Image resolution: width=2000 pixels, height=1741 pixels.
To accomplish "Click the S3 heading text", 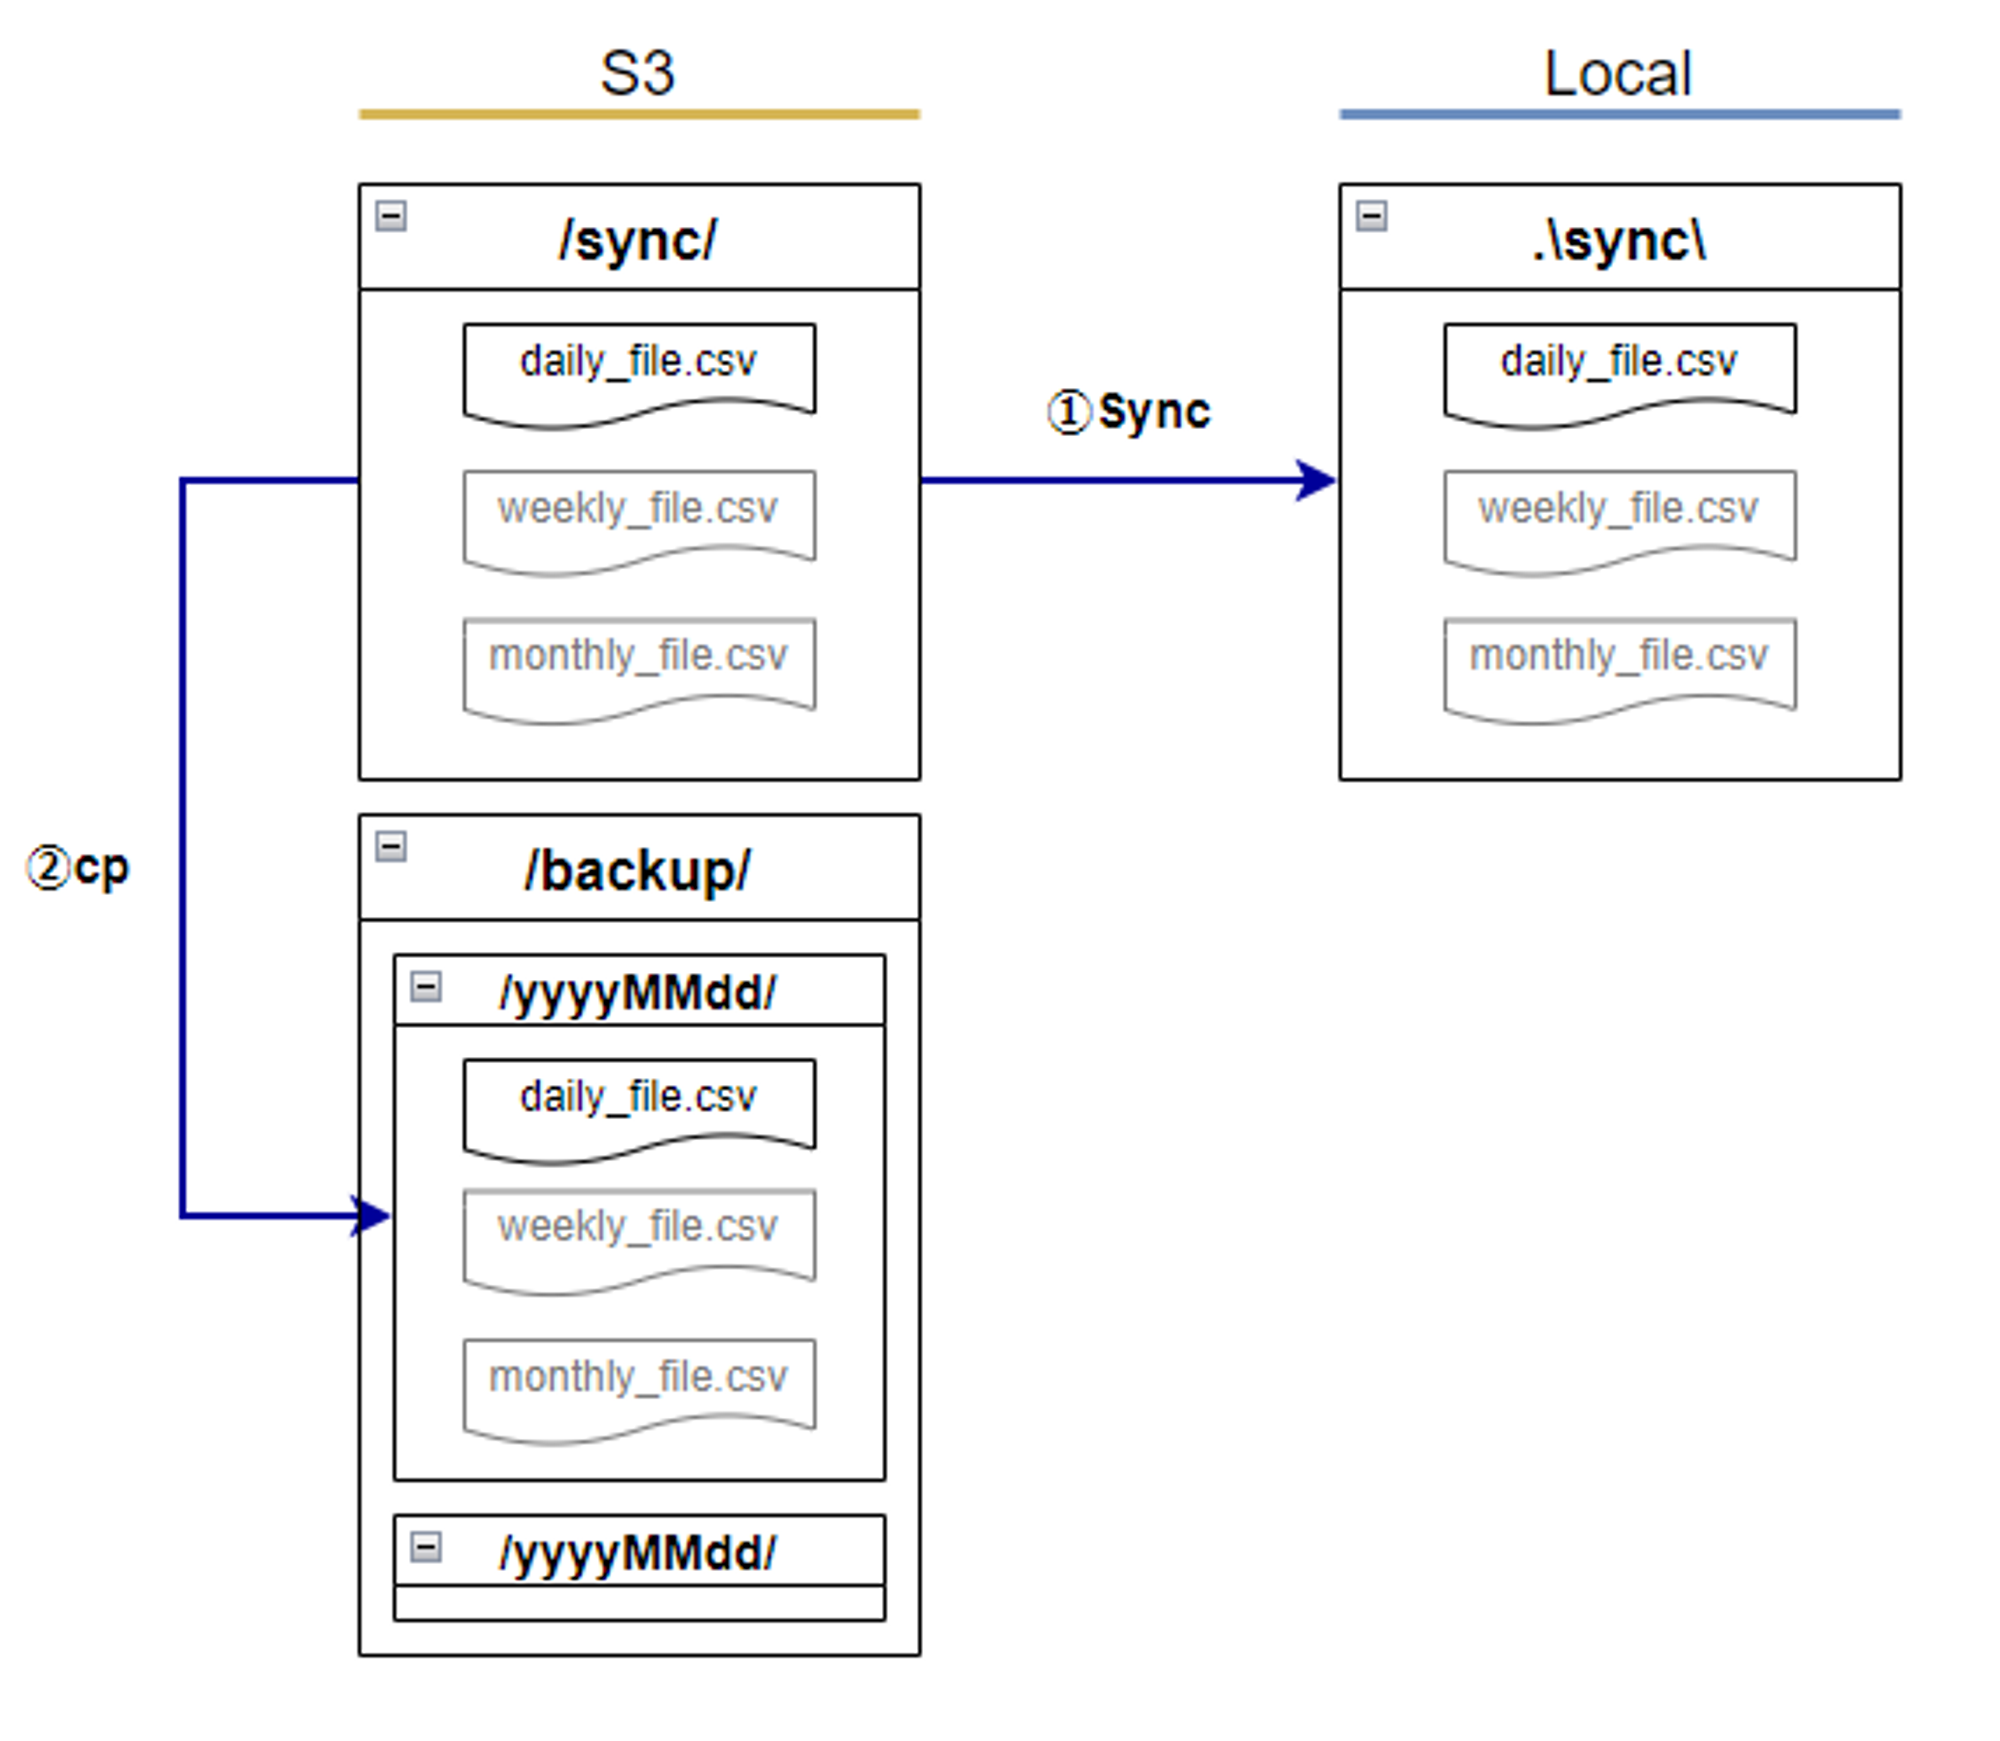I will coord(638,73).
